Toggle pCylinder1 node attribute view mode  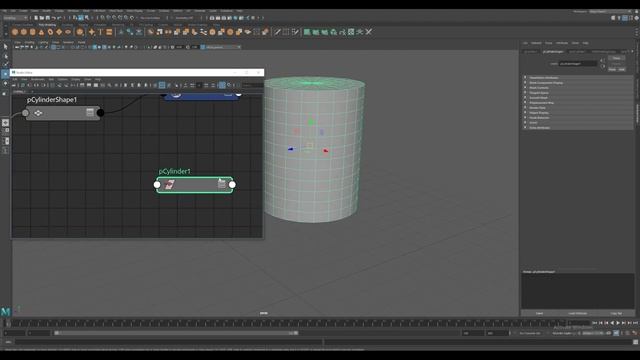click(222, 184)
